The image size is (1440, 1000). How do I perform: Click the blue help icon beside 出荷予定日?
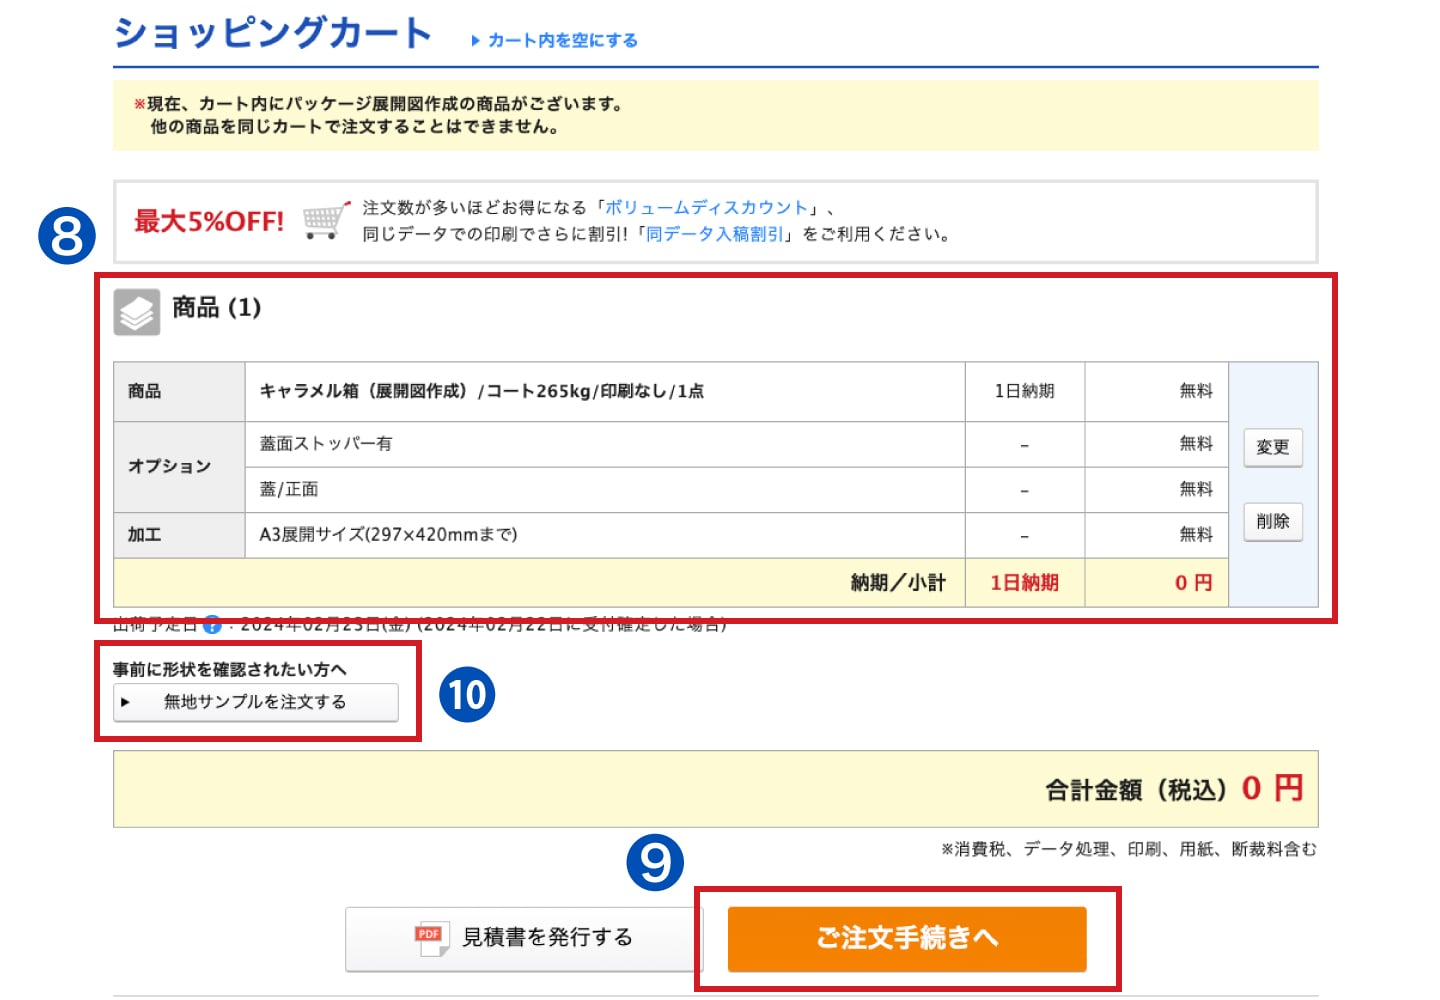pos(212,626)
